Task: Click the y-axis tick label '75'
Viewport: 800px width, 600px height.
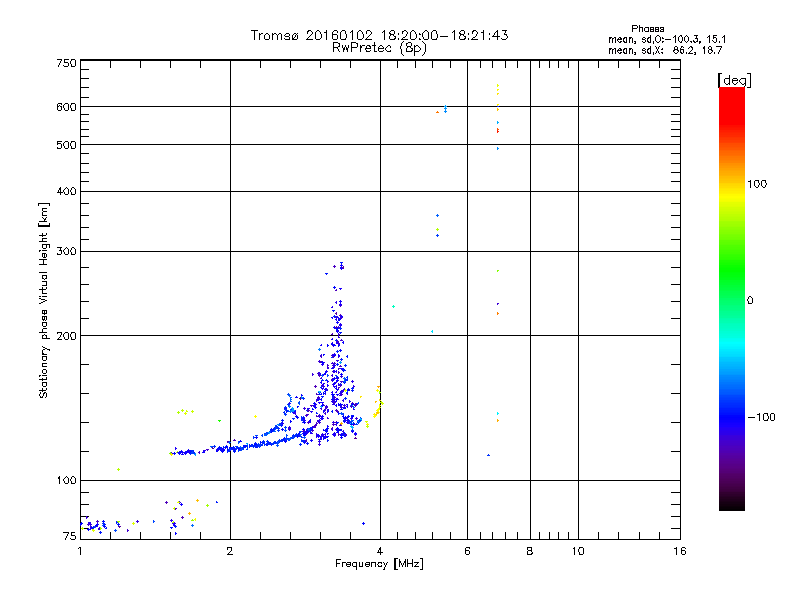Action: pyautogui.click(x=70, y=536)
